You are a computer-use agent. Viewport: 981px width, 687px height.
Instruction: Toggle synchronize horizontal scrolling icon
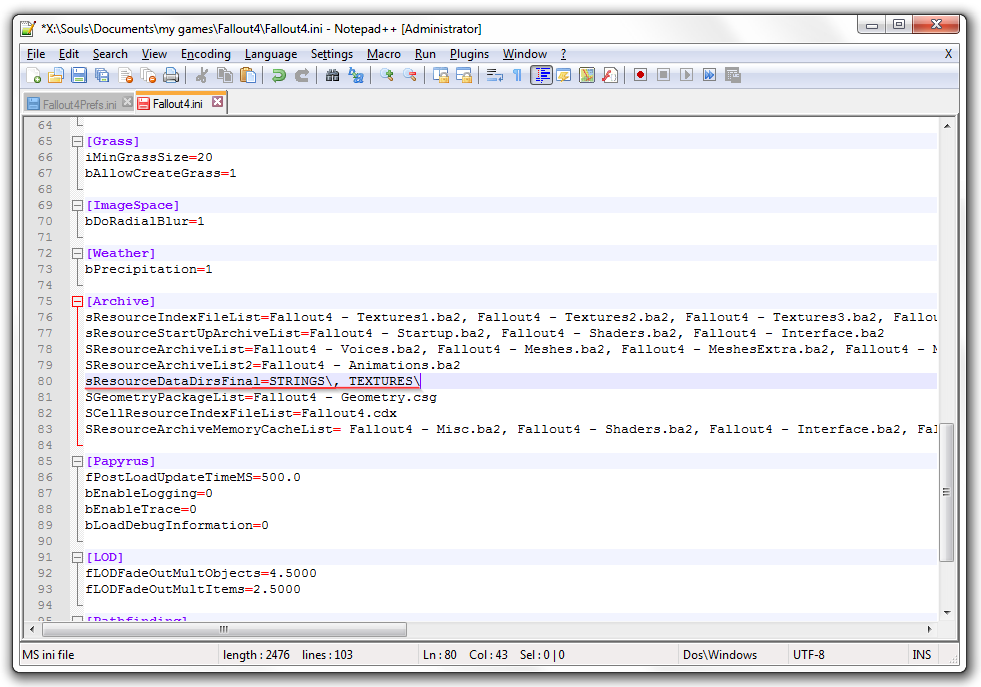[464, 76]
